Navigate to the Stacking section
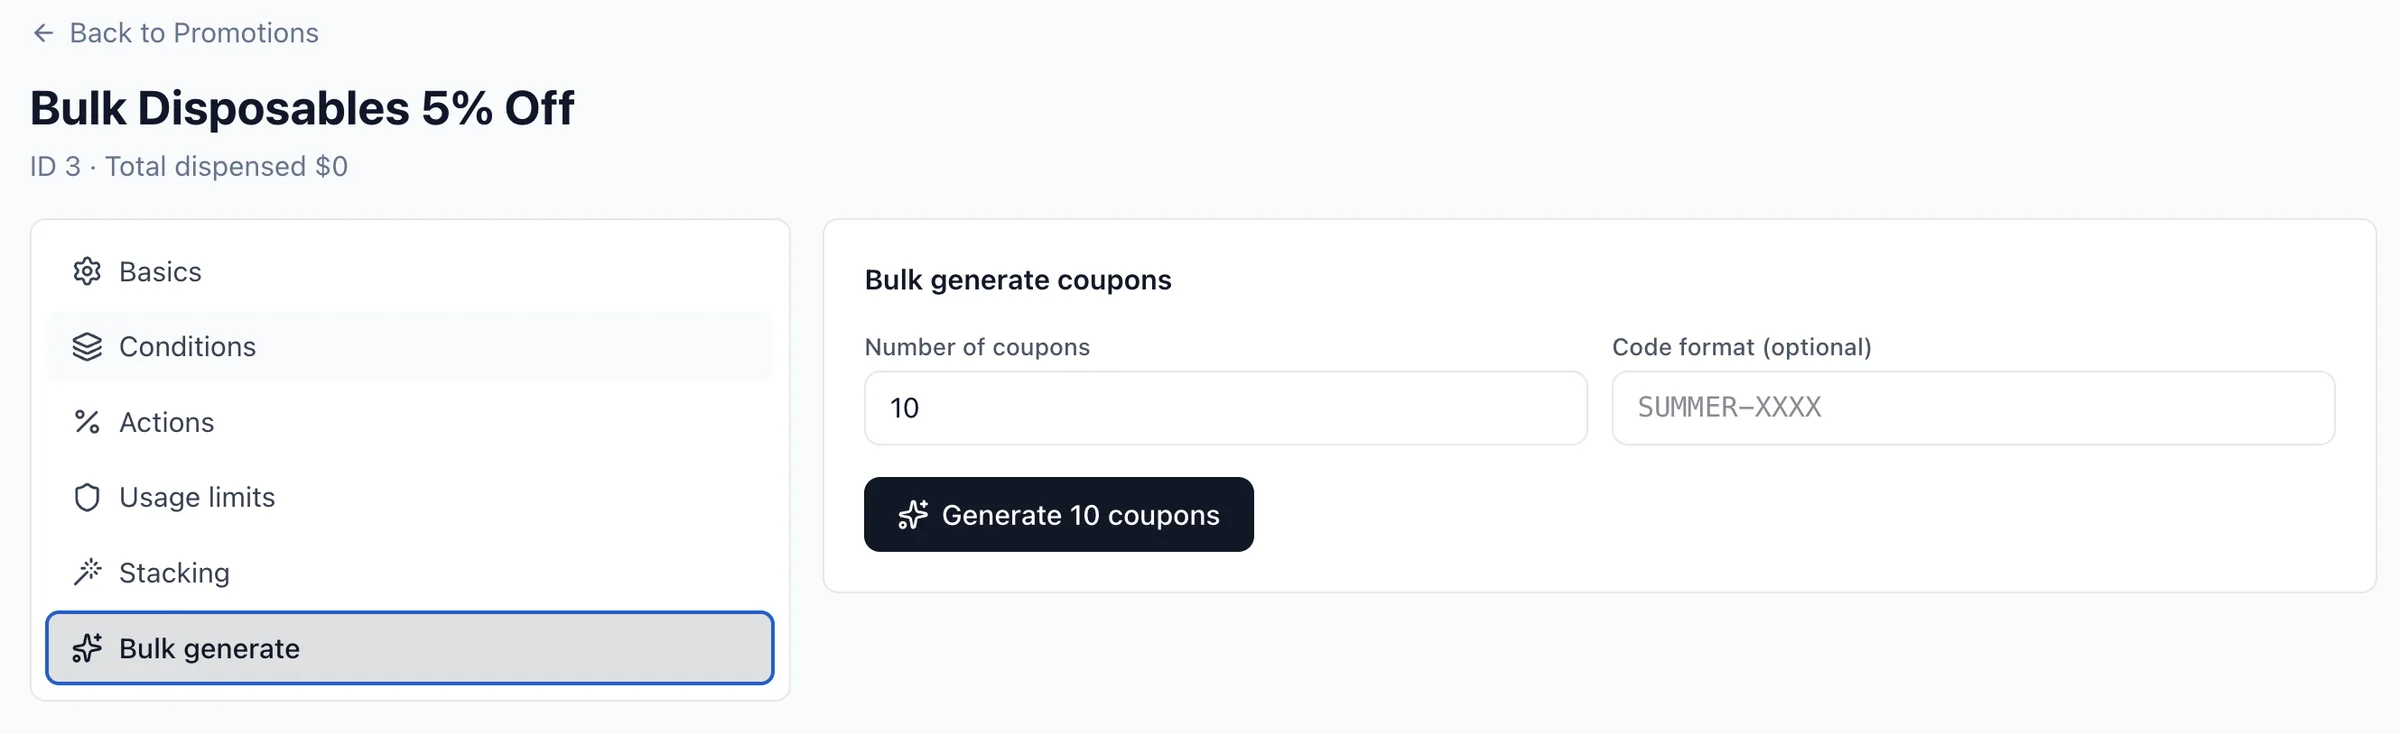 175,572
